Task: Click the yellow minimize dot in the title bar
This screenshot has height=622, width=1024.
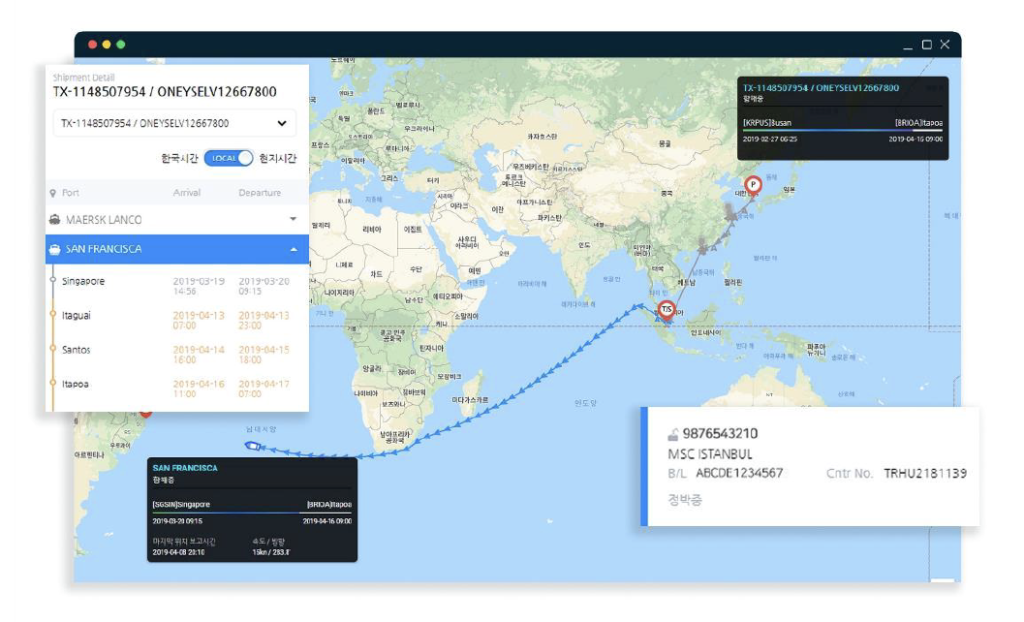Action: 106,44
